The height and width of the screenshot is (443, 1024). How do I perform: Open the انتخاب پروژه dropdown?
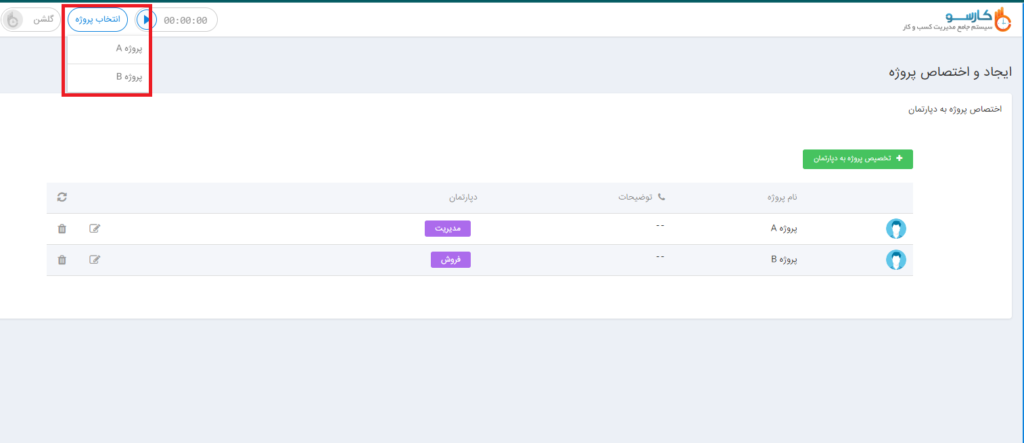tap(98, 19)
